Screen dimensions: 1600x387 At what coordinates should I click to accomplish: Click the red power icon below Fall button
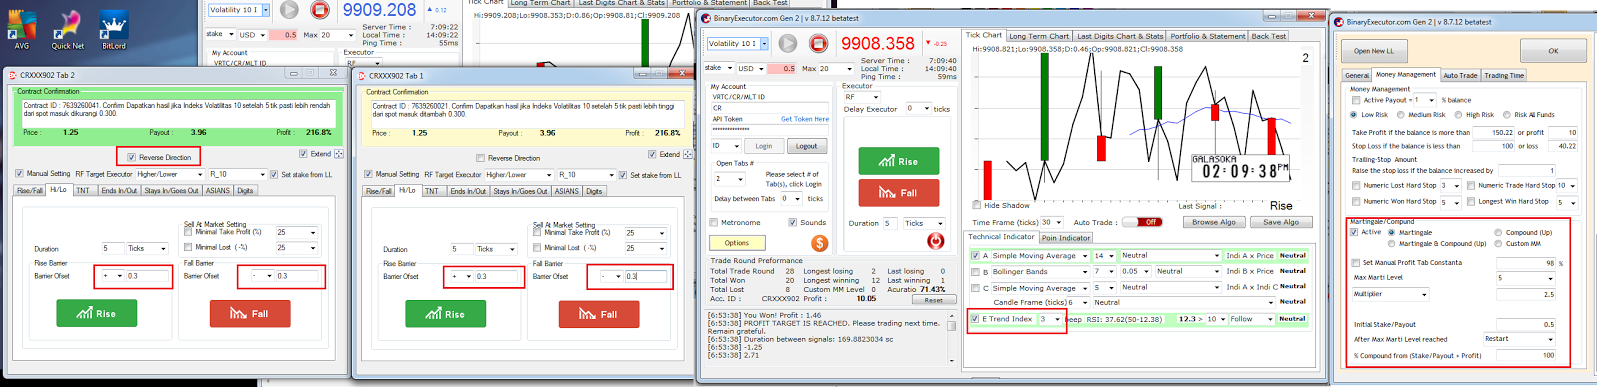point(935,240)
